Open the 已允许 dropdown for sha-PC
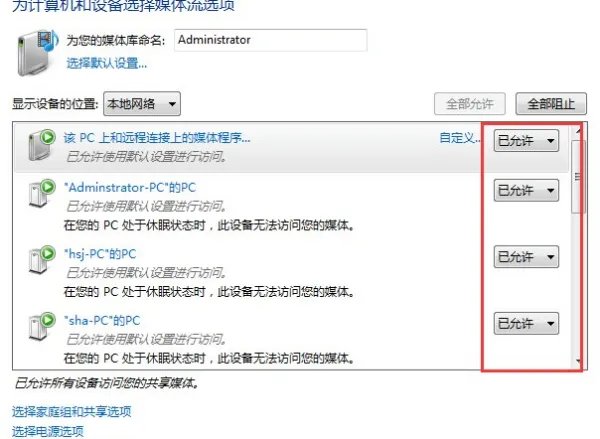Viewport: 600px width, 439px height. [526, 324]
